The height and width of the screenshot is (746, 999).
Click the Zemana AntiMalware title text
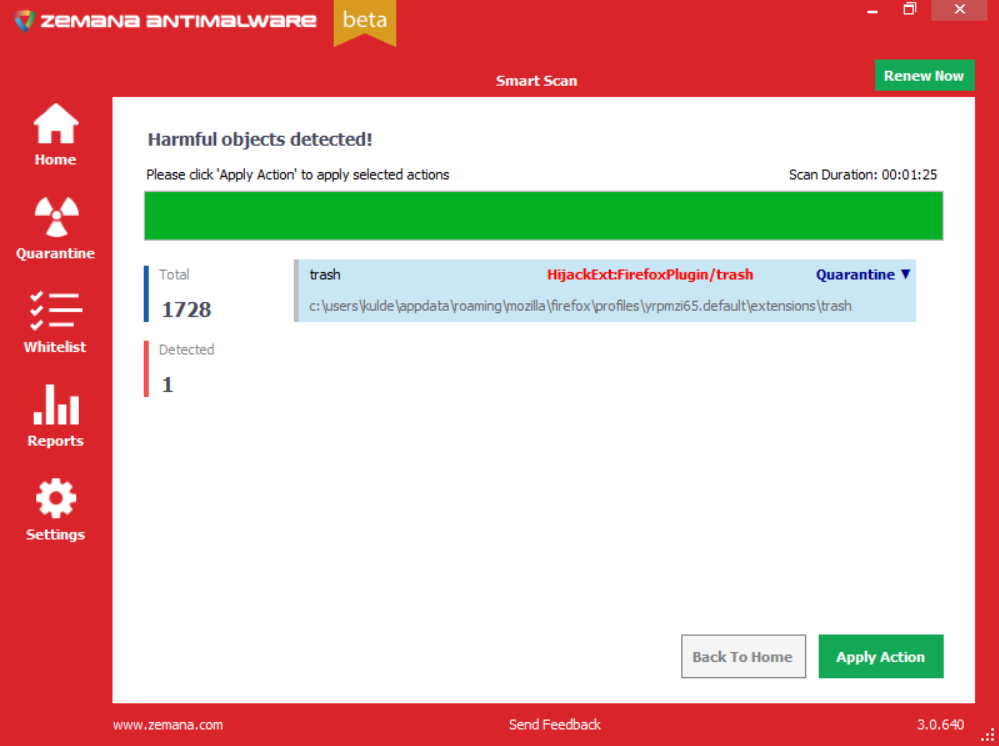[x=178, y=20]
